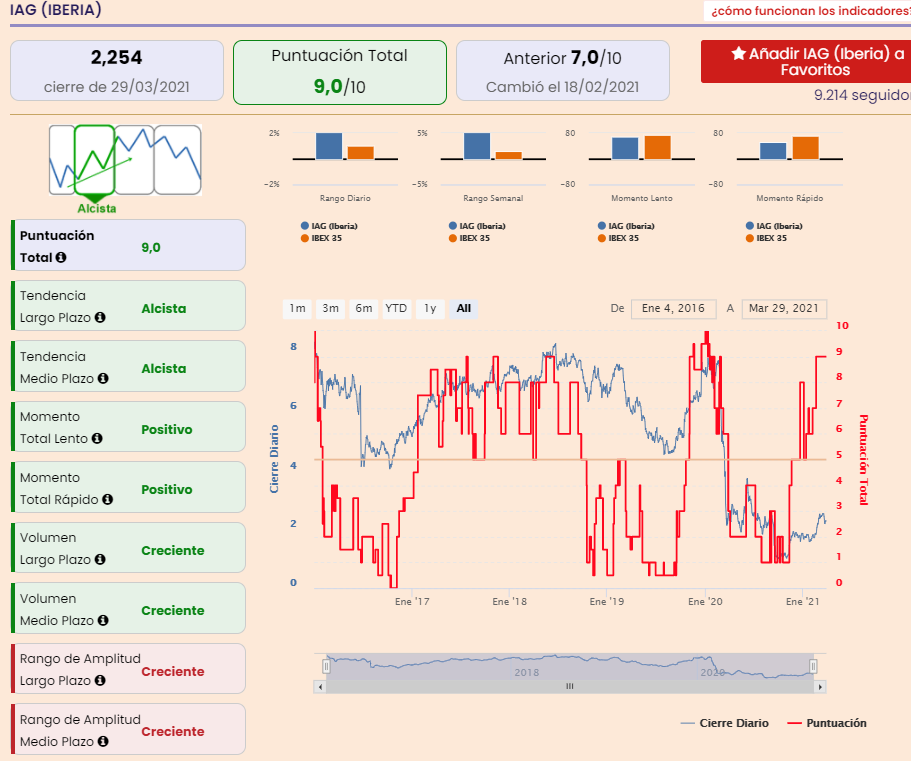Toggle IBEX 35 legend in Momento Lento
Image resolution: width=911 pixels, height=761 pixels.
[x=618, y=238]
